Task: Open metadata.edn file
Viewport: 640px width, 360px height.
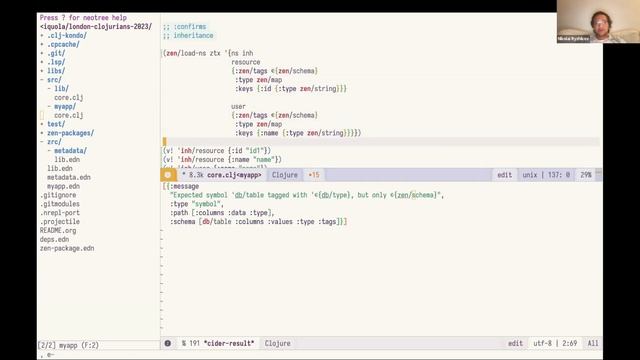Action: click(x=69, y=178)
